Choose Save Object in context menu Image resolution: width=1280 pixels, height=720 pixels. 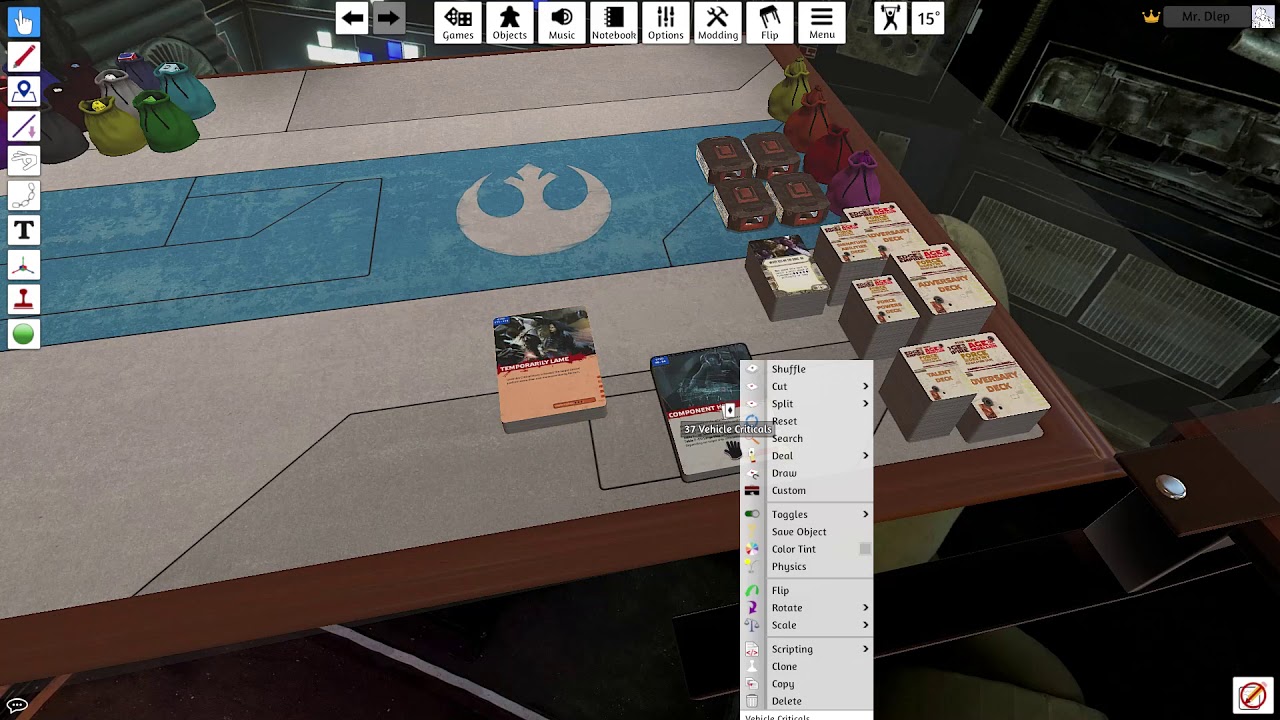click(798, 532)
